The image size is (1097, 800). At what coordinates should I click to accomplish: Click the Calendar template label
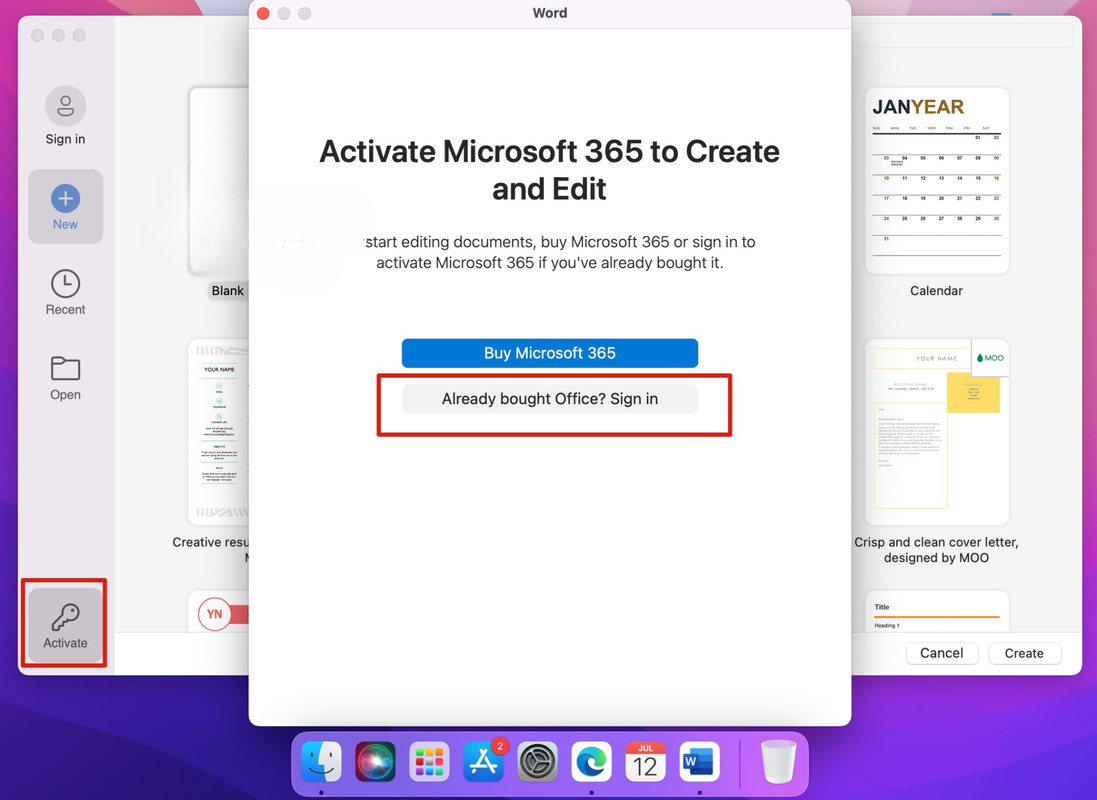click(x=936, y=290)
